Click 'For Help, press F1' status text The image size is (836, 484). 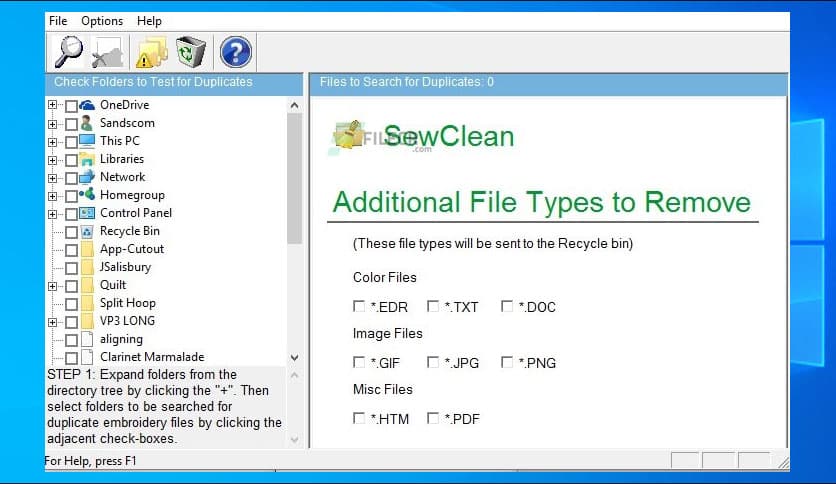pyautogui.click(x=91, y=461)
